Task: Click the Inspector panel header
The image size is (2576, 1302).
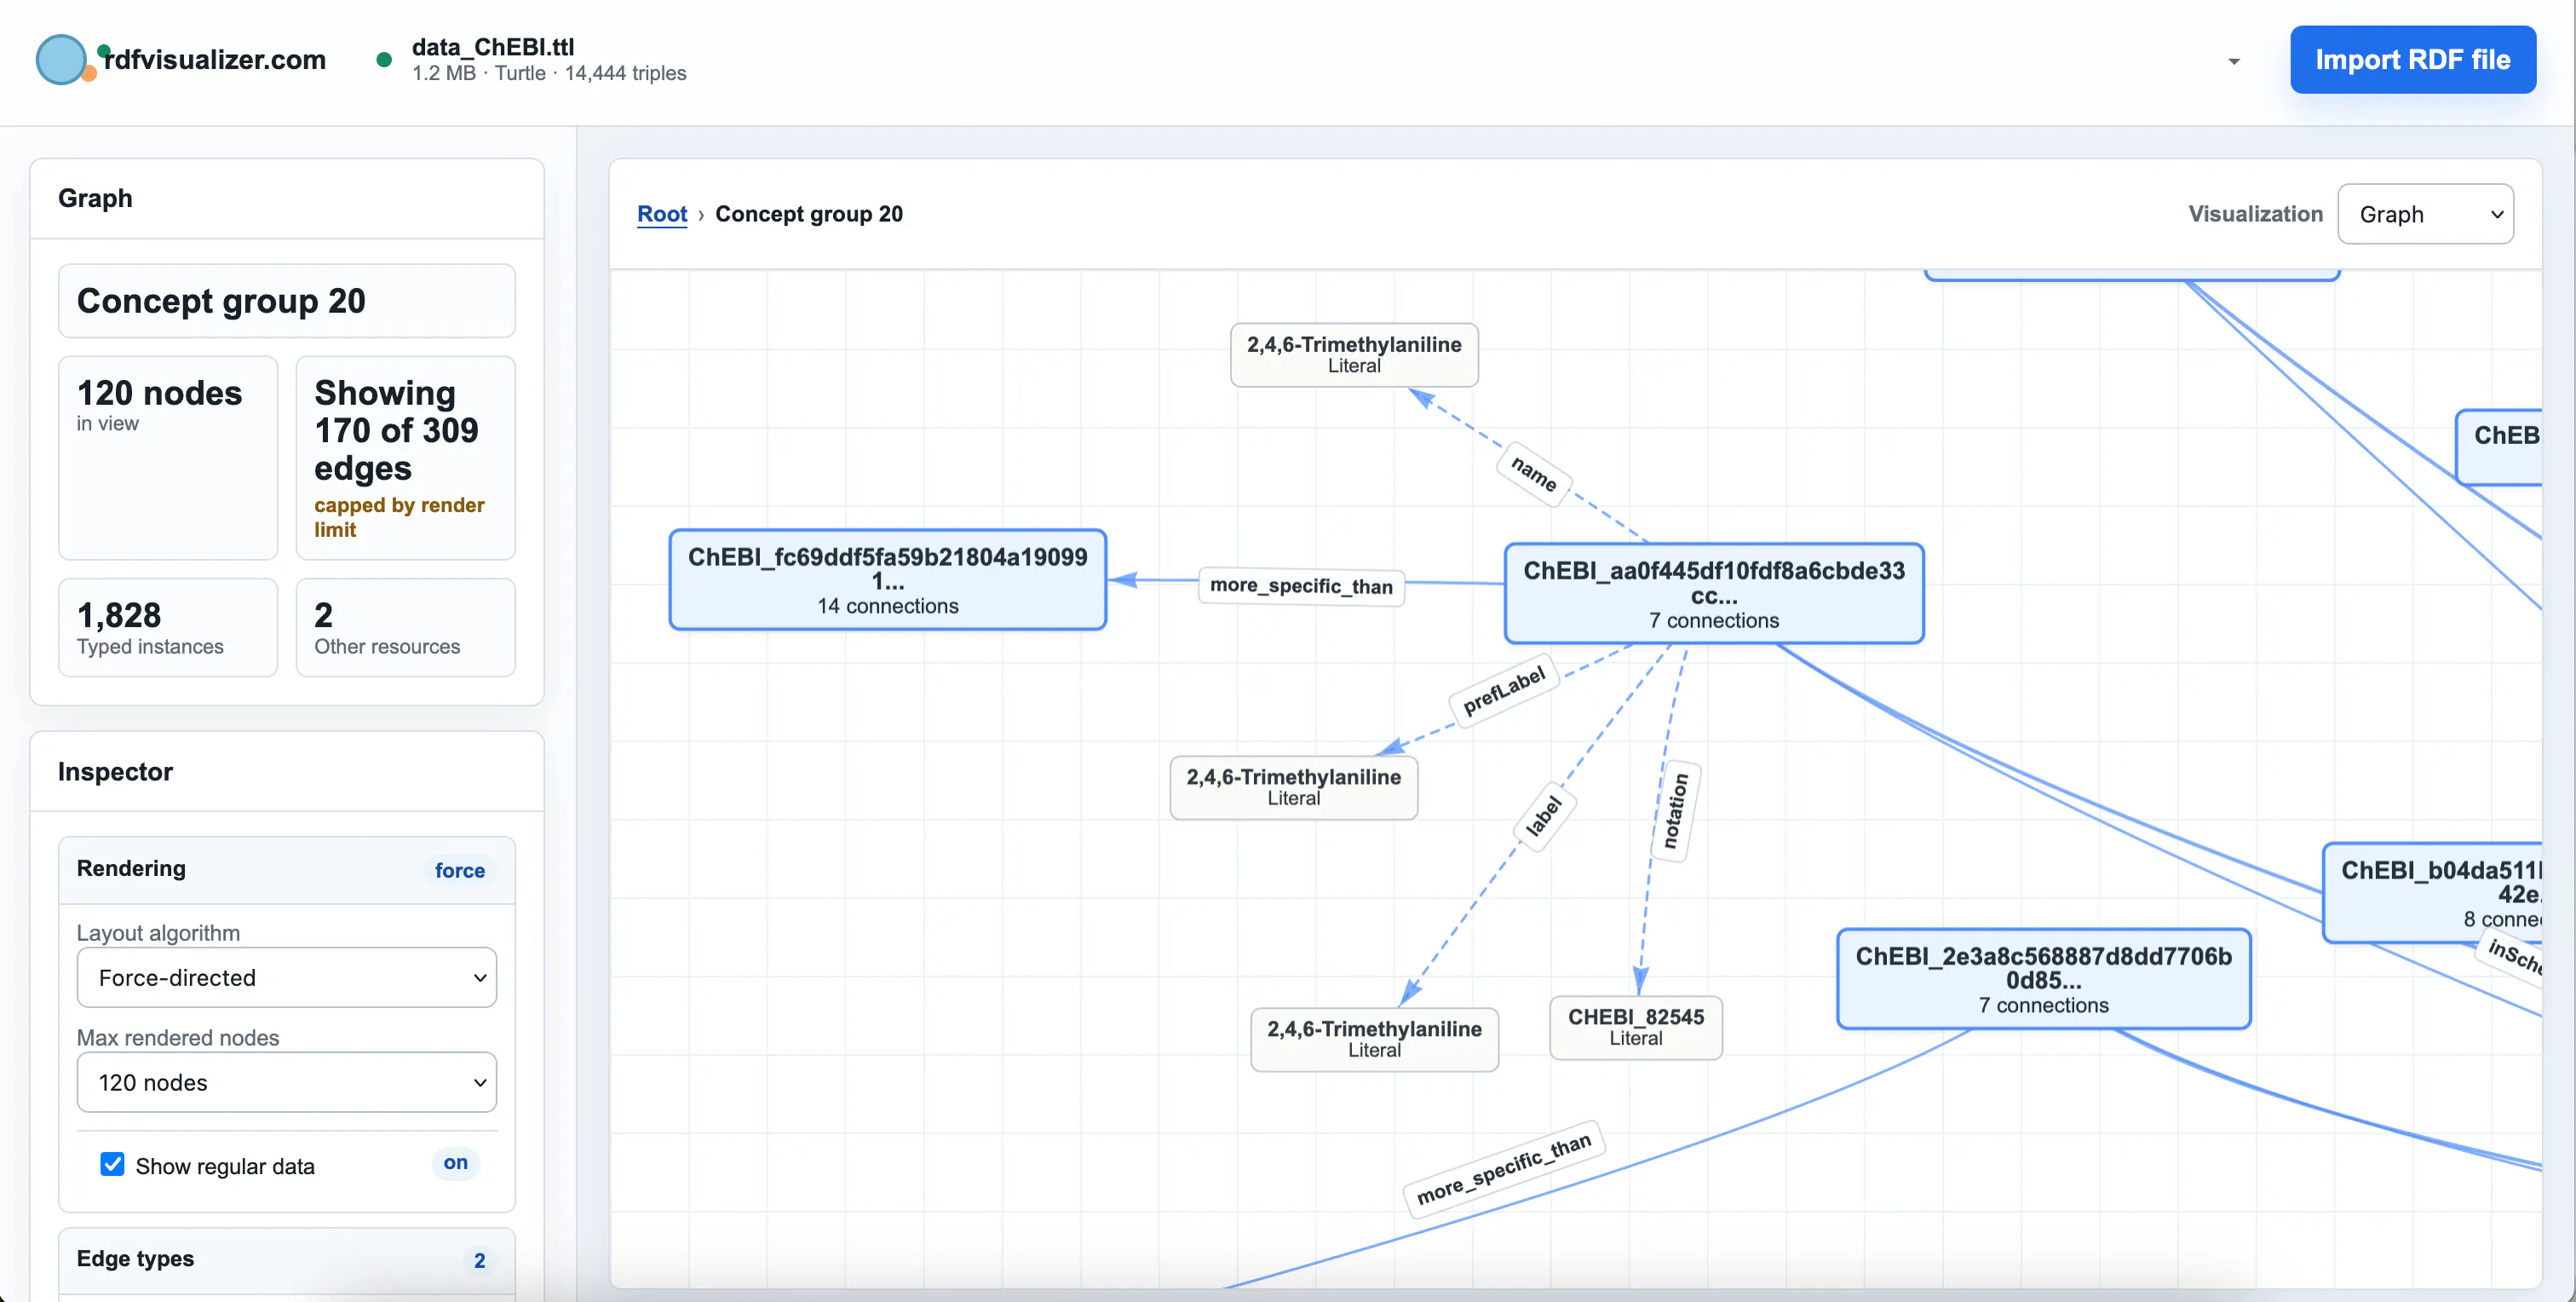Action: pos(287,772)
